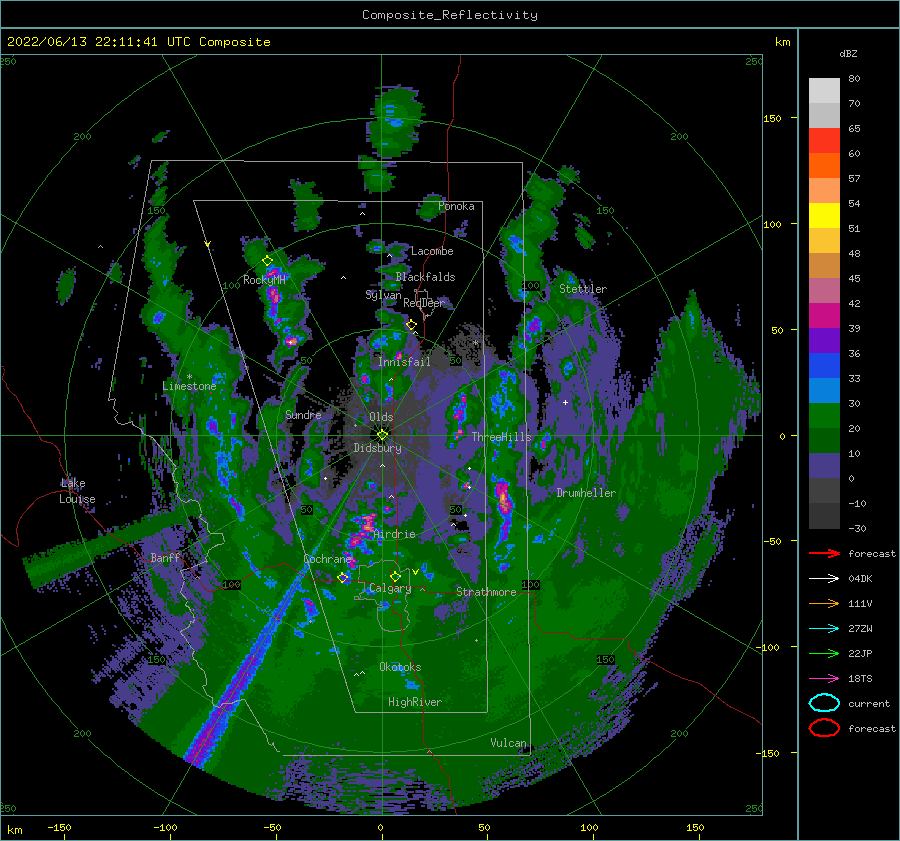
Task: Click the red forecast arrow in legend
Action: click(824, 553)
